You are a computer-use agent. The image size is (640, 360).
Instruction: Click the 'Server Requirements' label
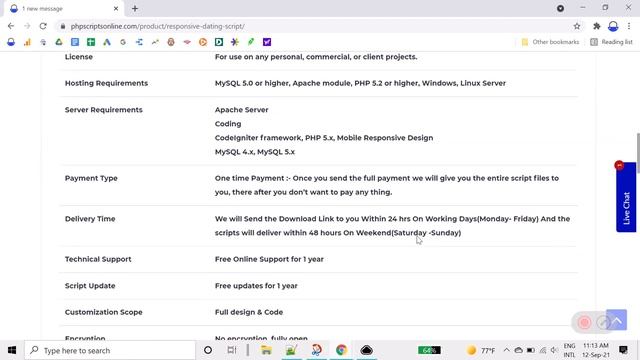click(103, 110)
